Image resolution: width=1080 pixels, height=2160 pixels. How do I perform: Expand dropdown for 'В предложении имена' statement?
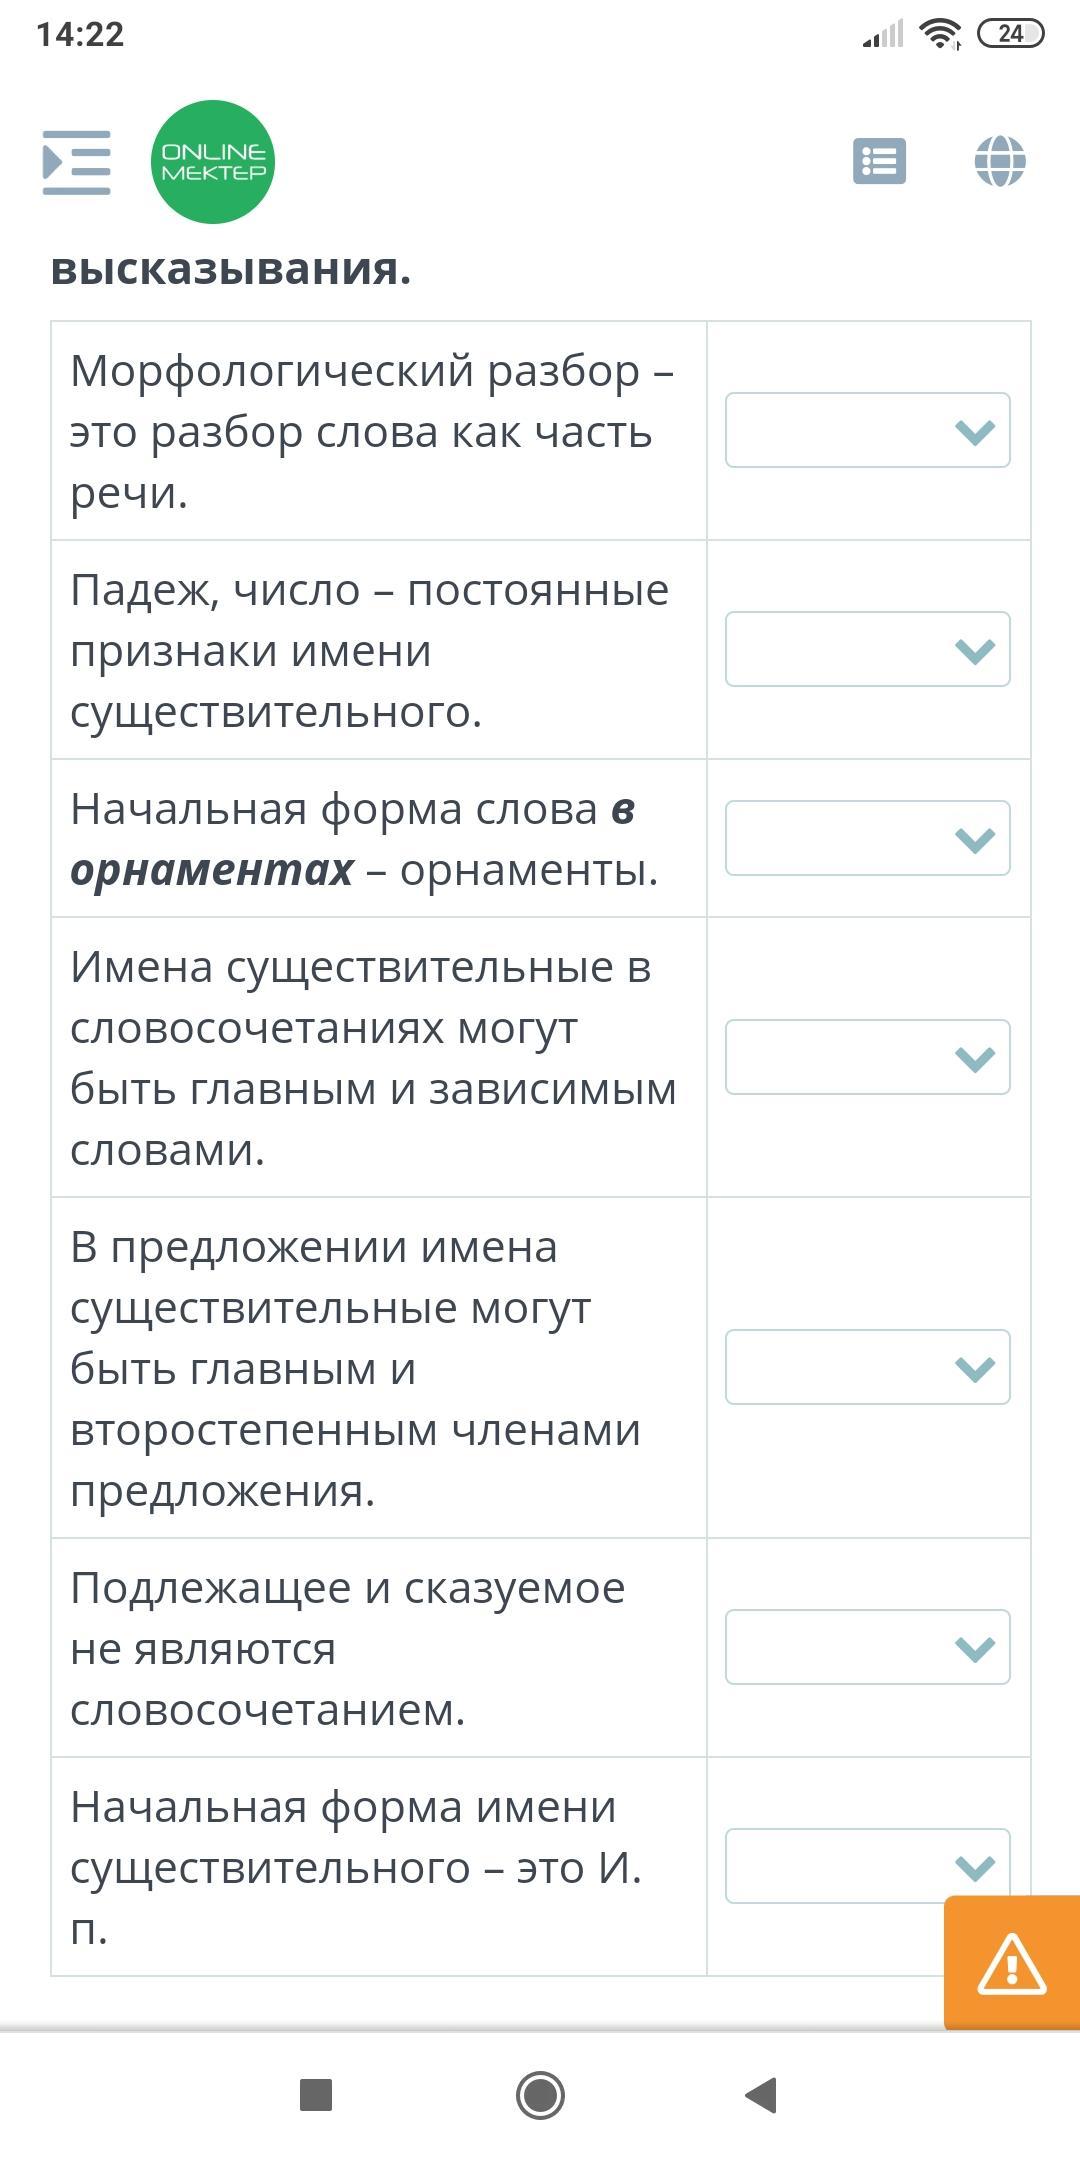(867, 1368)
